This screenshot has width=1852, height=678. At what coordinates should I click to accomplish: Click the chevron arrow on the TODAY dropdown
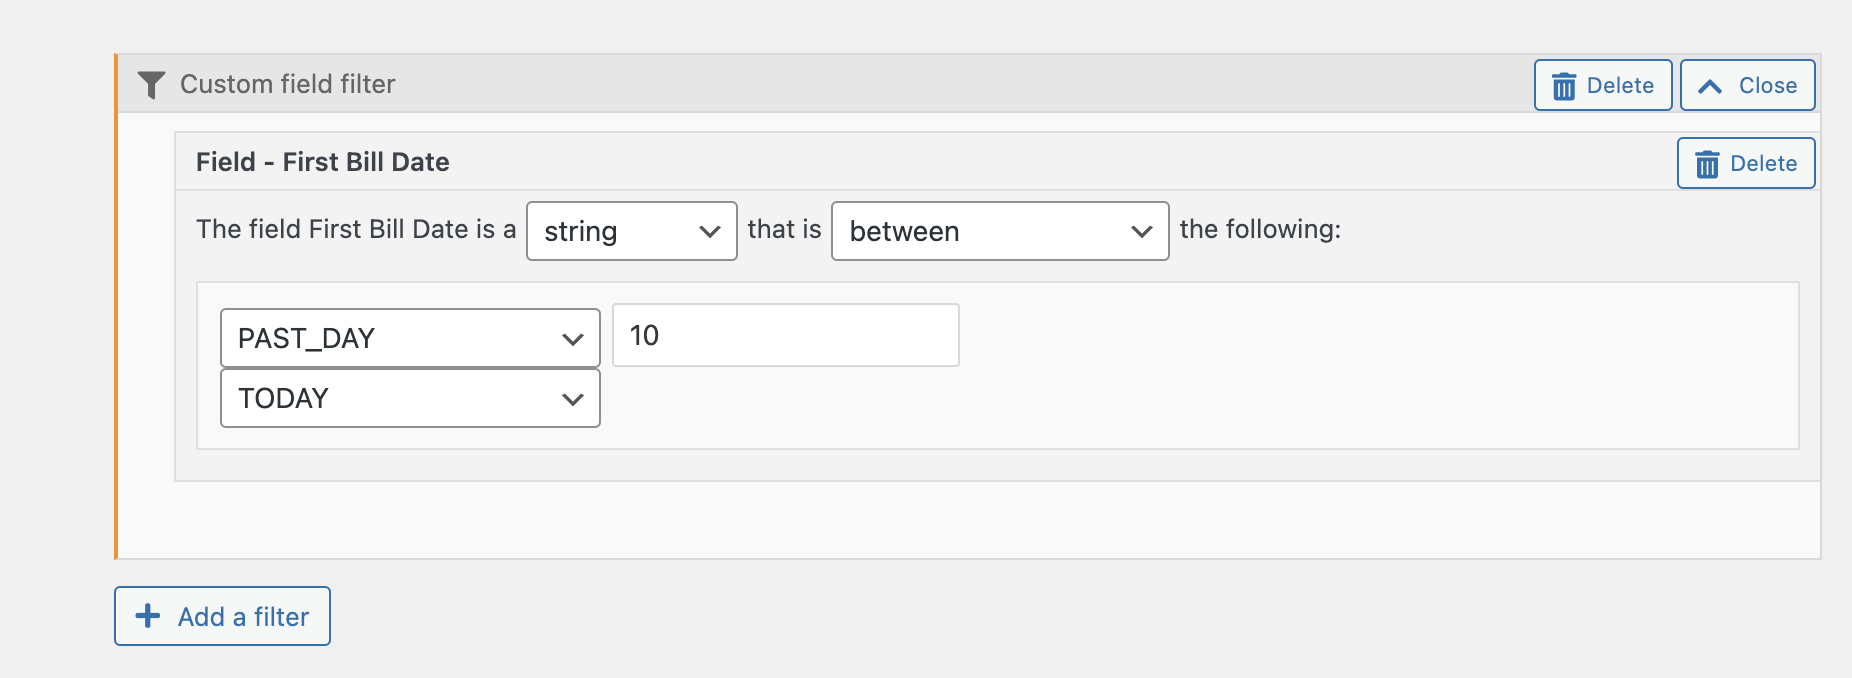[573, 399]
